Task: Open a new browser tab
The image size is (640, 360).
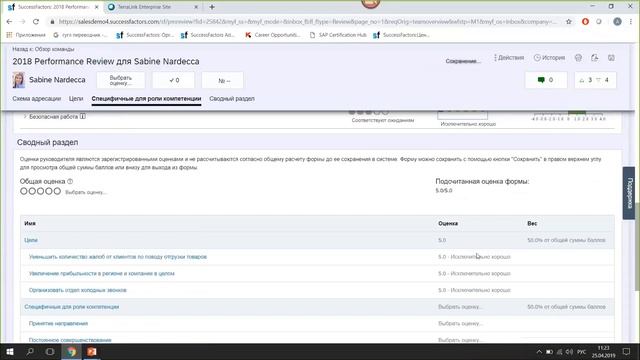Action: [x=212, y=7]
